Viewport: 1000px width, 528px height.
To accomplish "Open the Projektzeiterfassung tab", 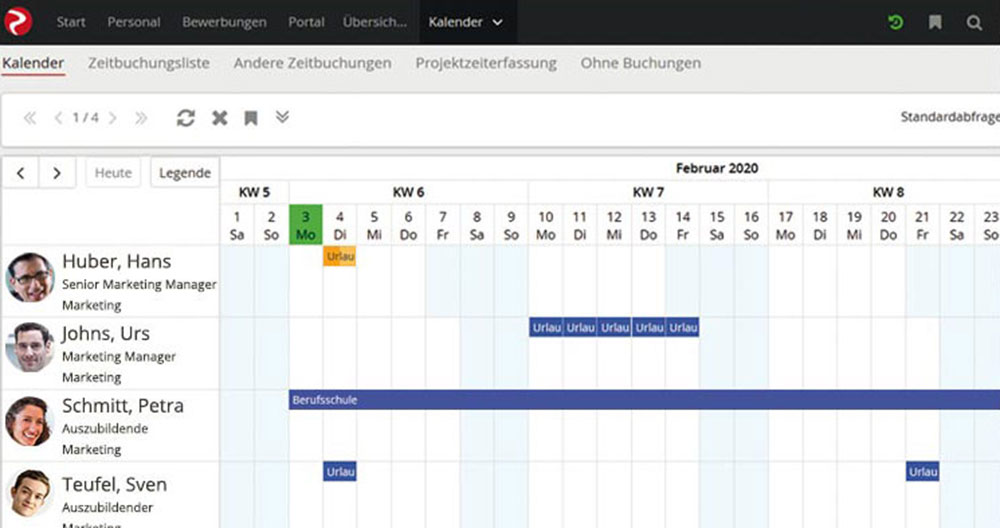I will (x=486, y=63).
